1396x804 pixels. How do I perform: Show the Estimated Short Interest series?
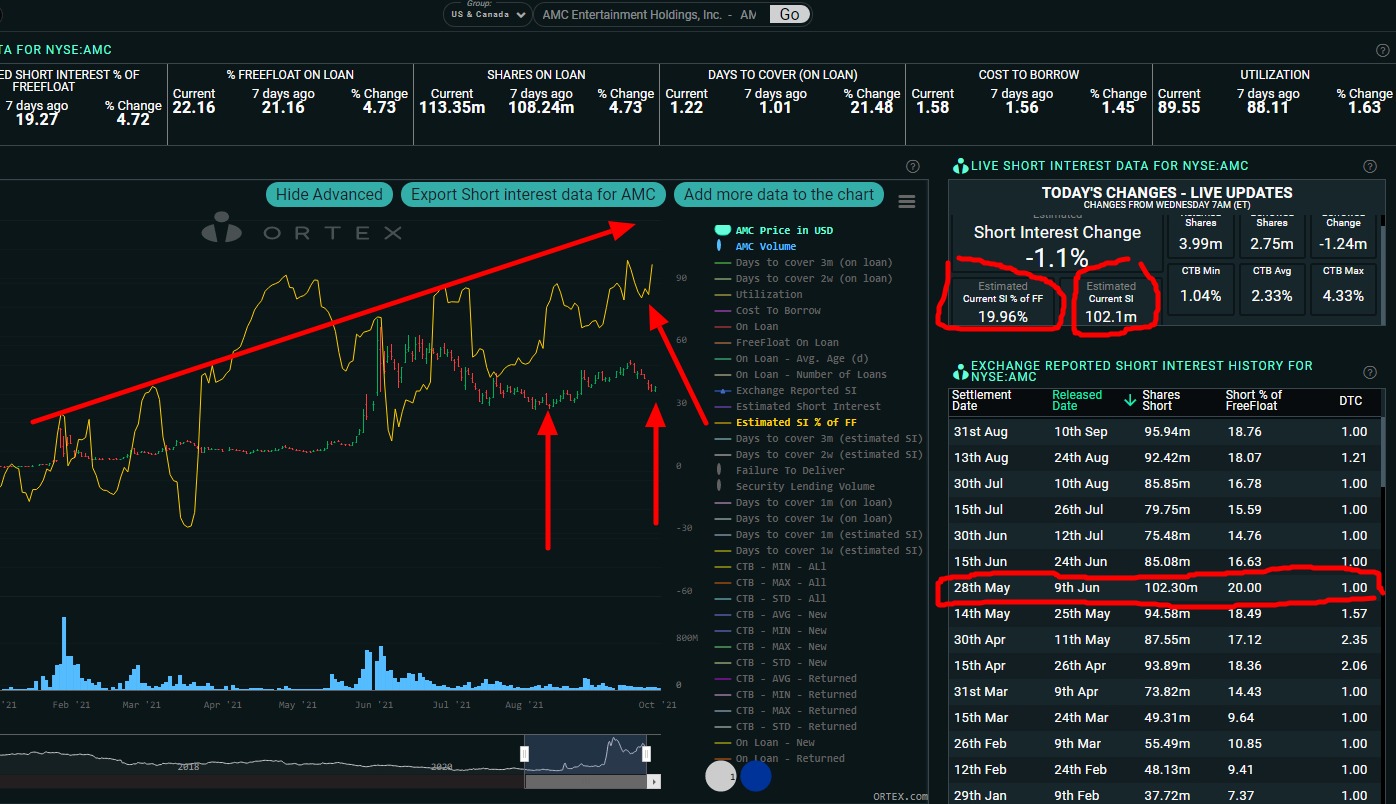[798, 406]
